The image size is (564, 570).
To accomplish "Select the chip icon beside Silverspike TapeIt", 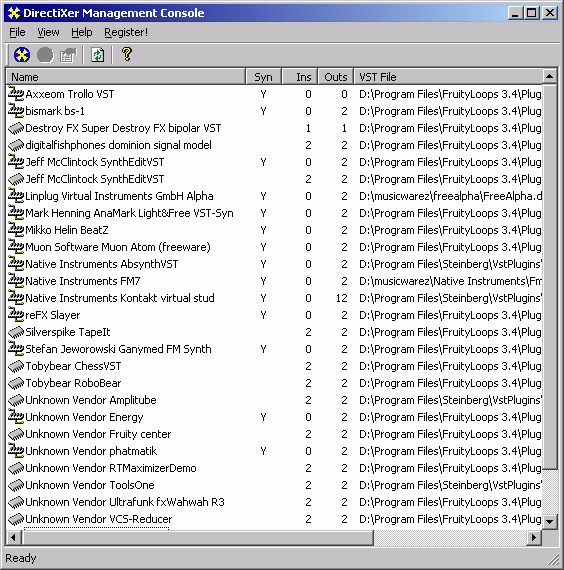I will coord(16,332).
